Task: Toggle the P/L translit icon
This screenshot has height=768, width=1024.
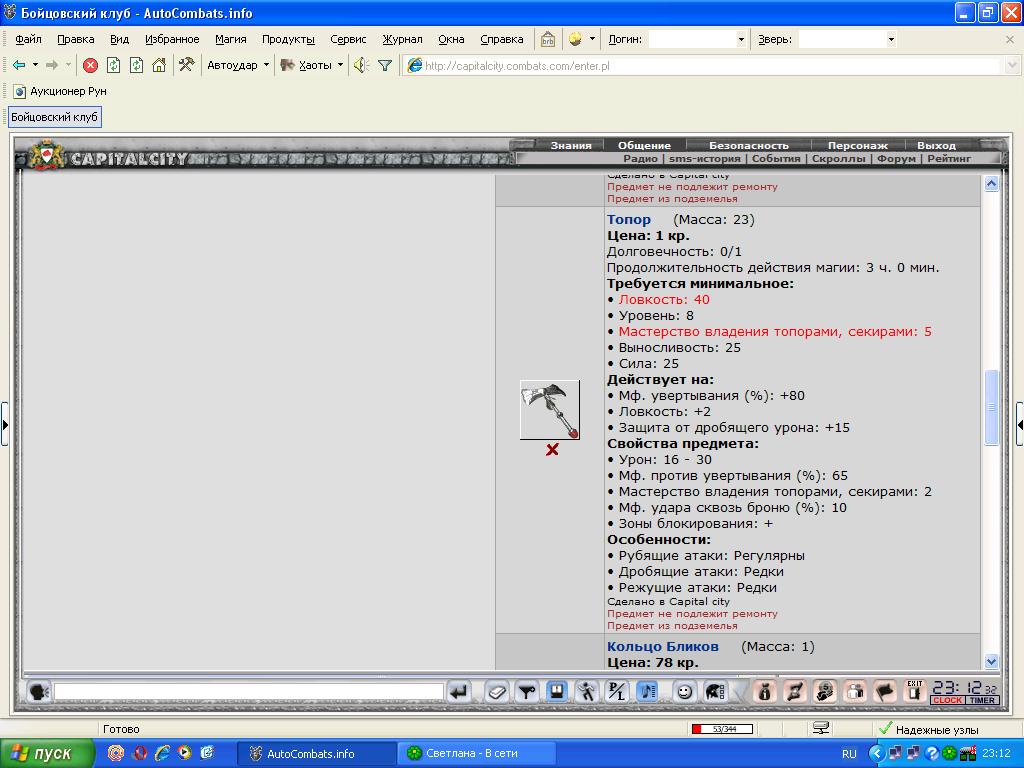Action: point(616,691)
